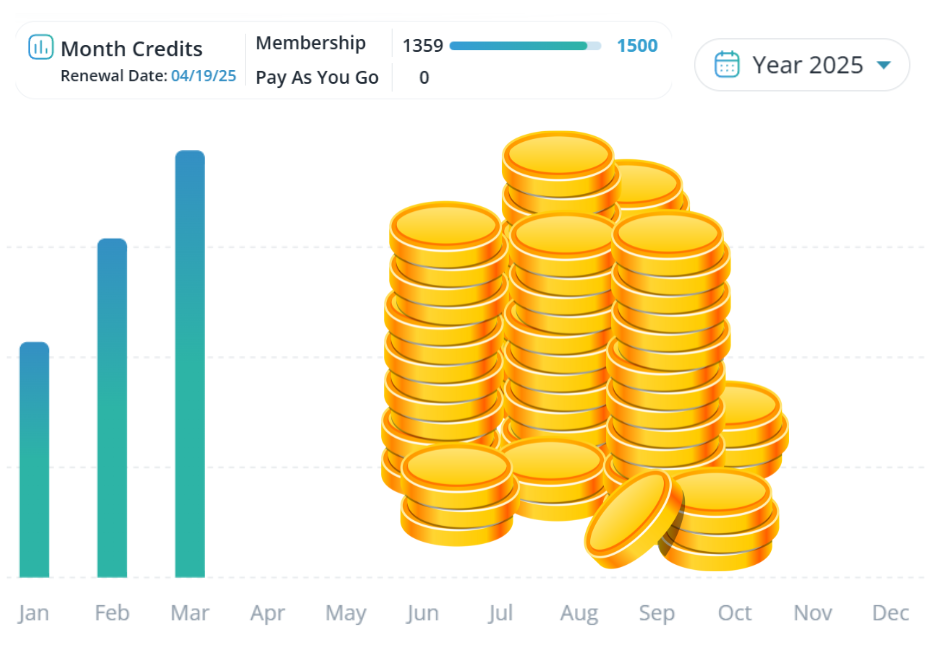Click the February bar in the chart
Image resolution: width=925 pixels, height=650 pixels.
[x=112, y=408]
